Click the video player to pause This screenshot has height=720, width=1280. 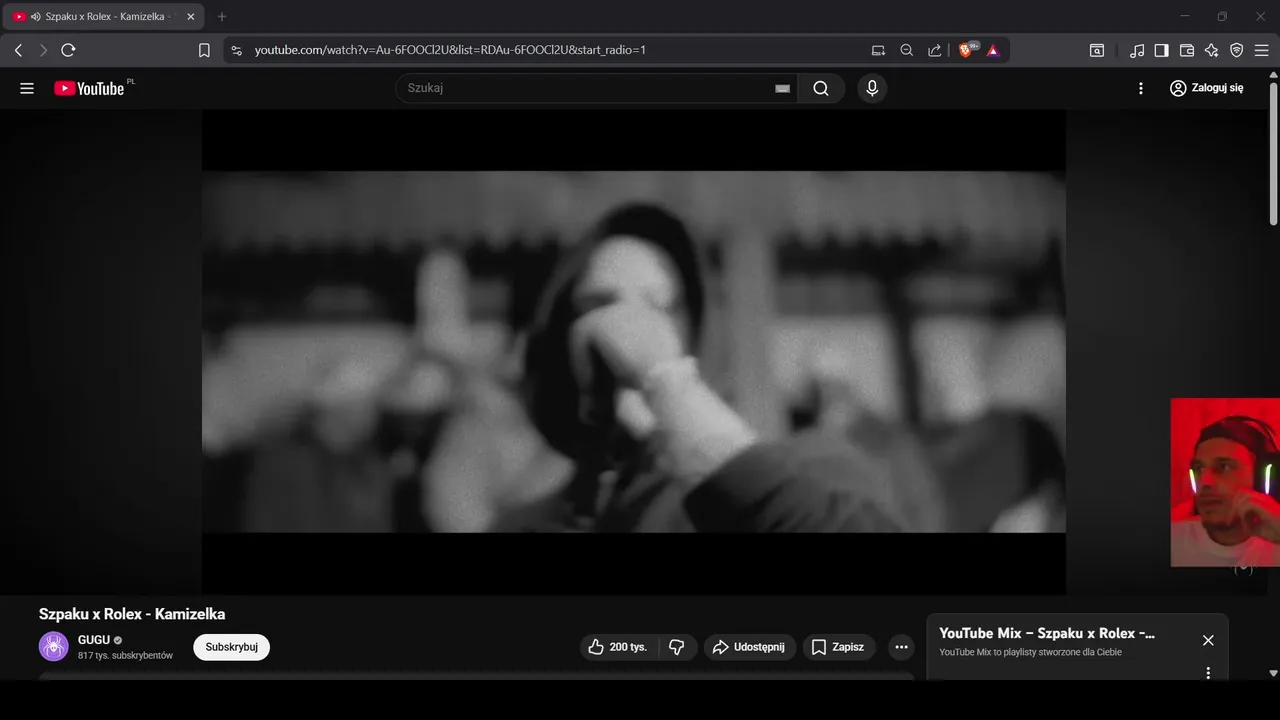point(634,352)
